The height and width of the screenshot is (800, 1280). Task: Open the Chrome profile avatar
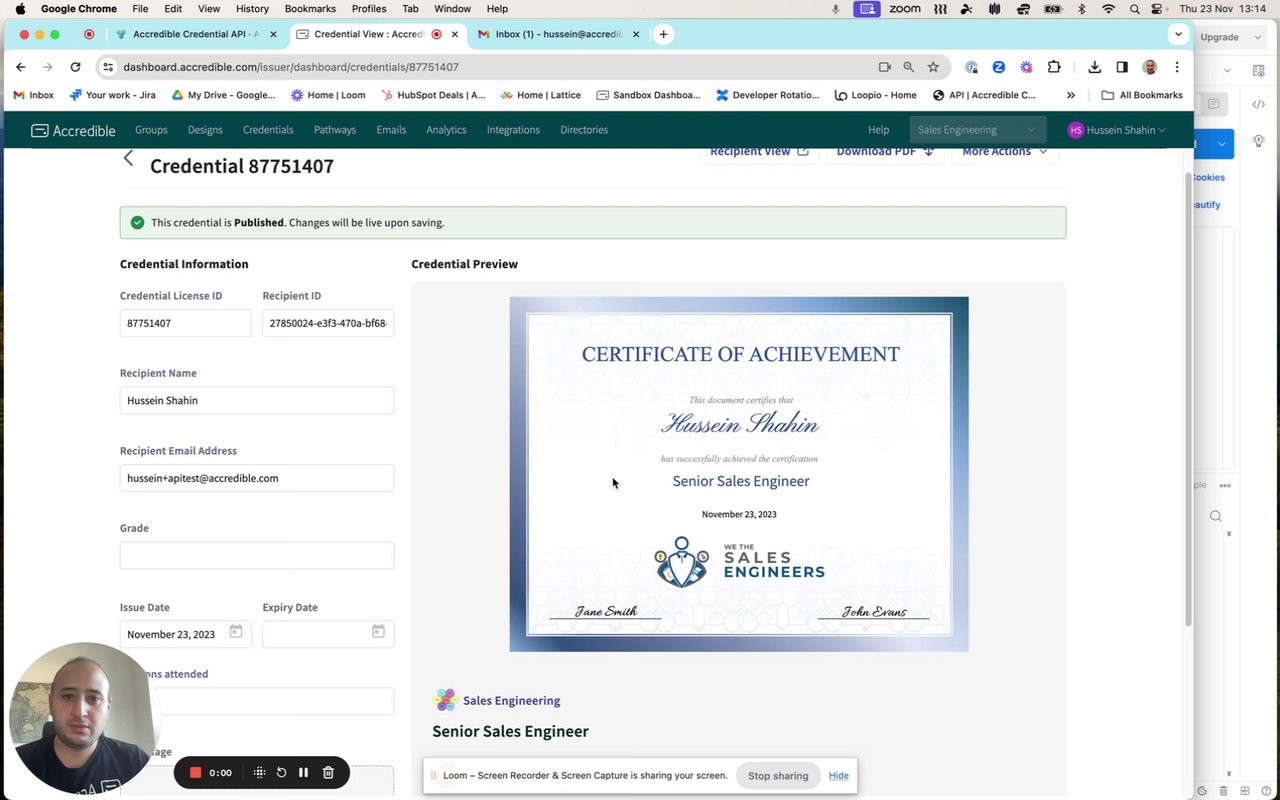click(x=1150, y=67)
